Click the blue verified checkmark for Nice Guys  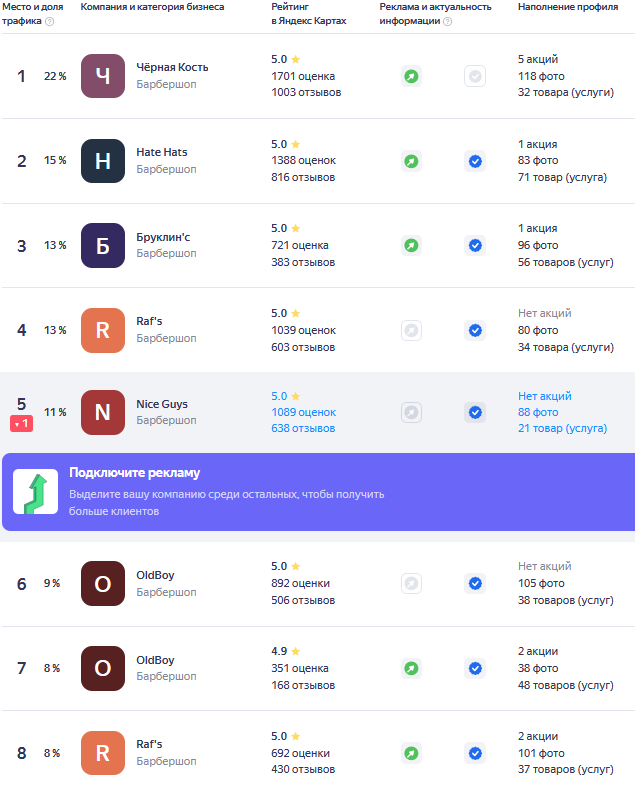[x=475, y=412]
